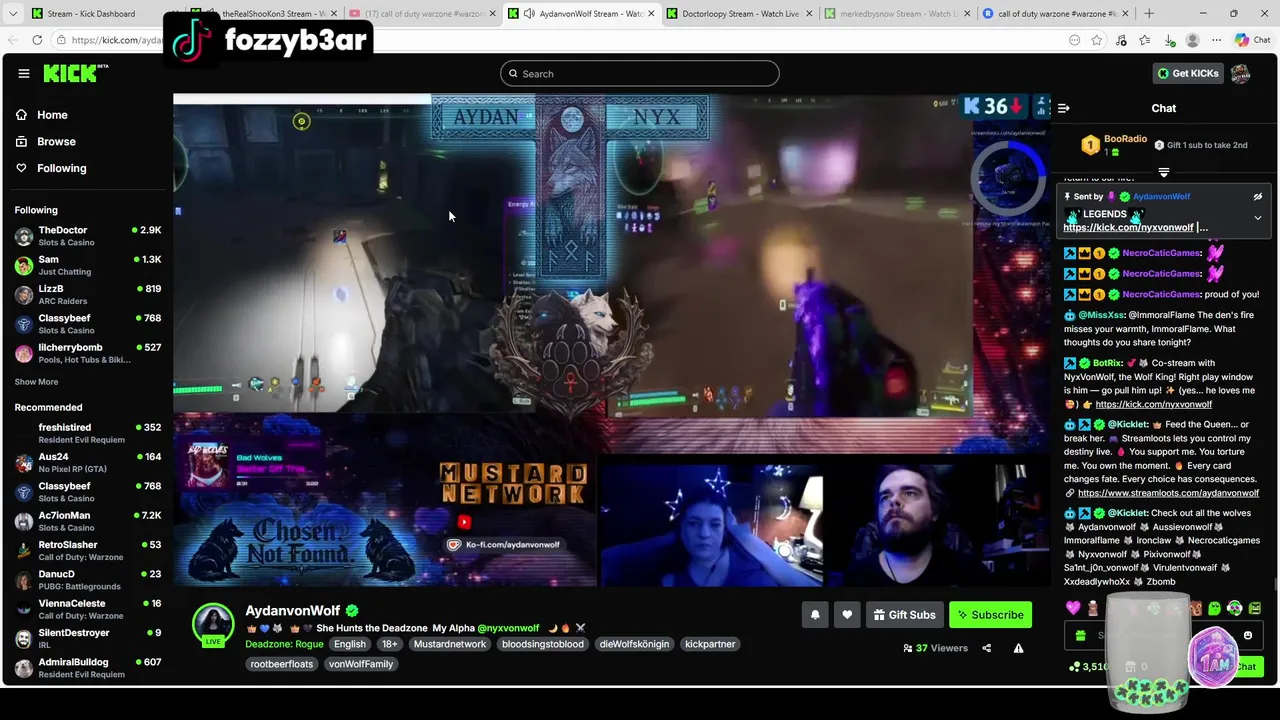
Task: Open the user avatar menu top right
Action: [x=1241, y=73]
